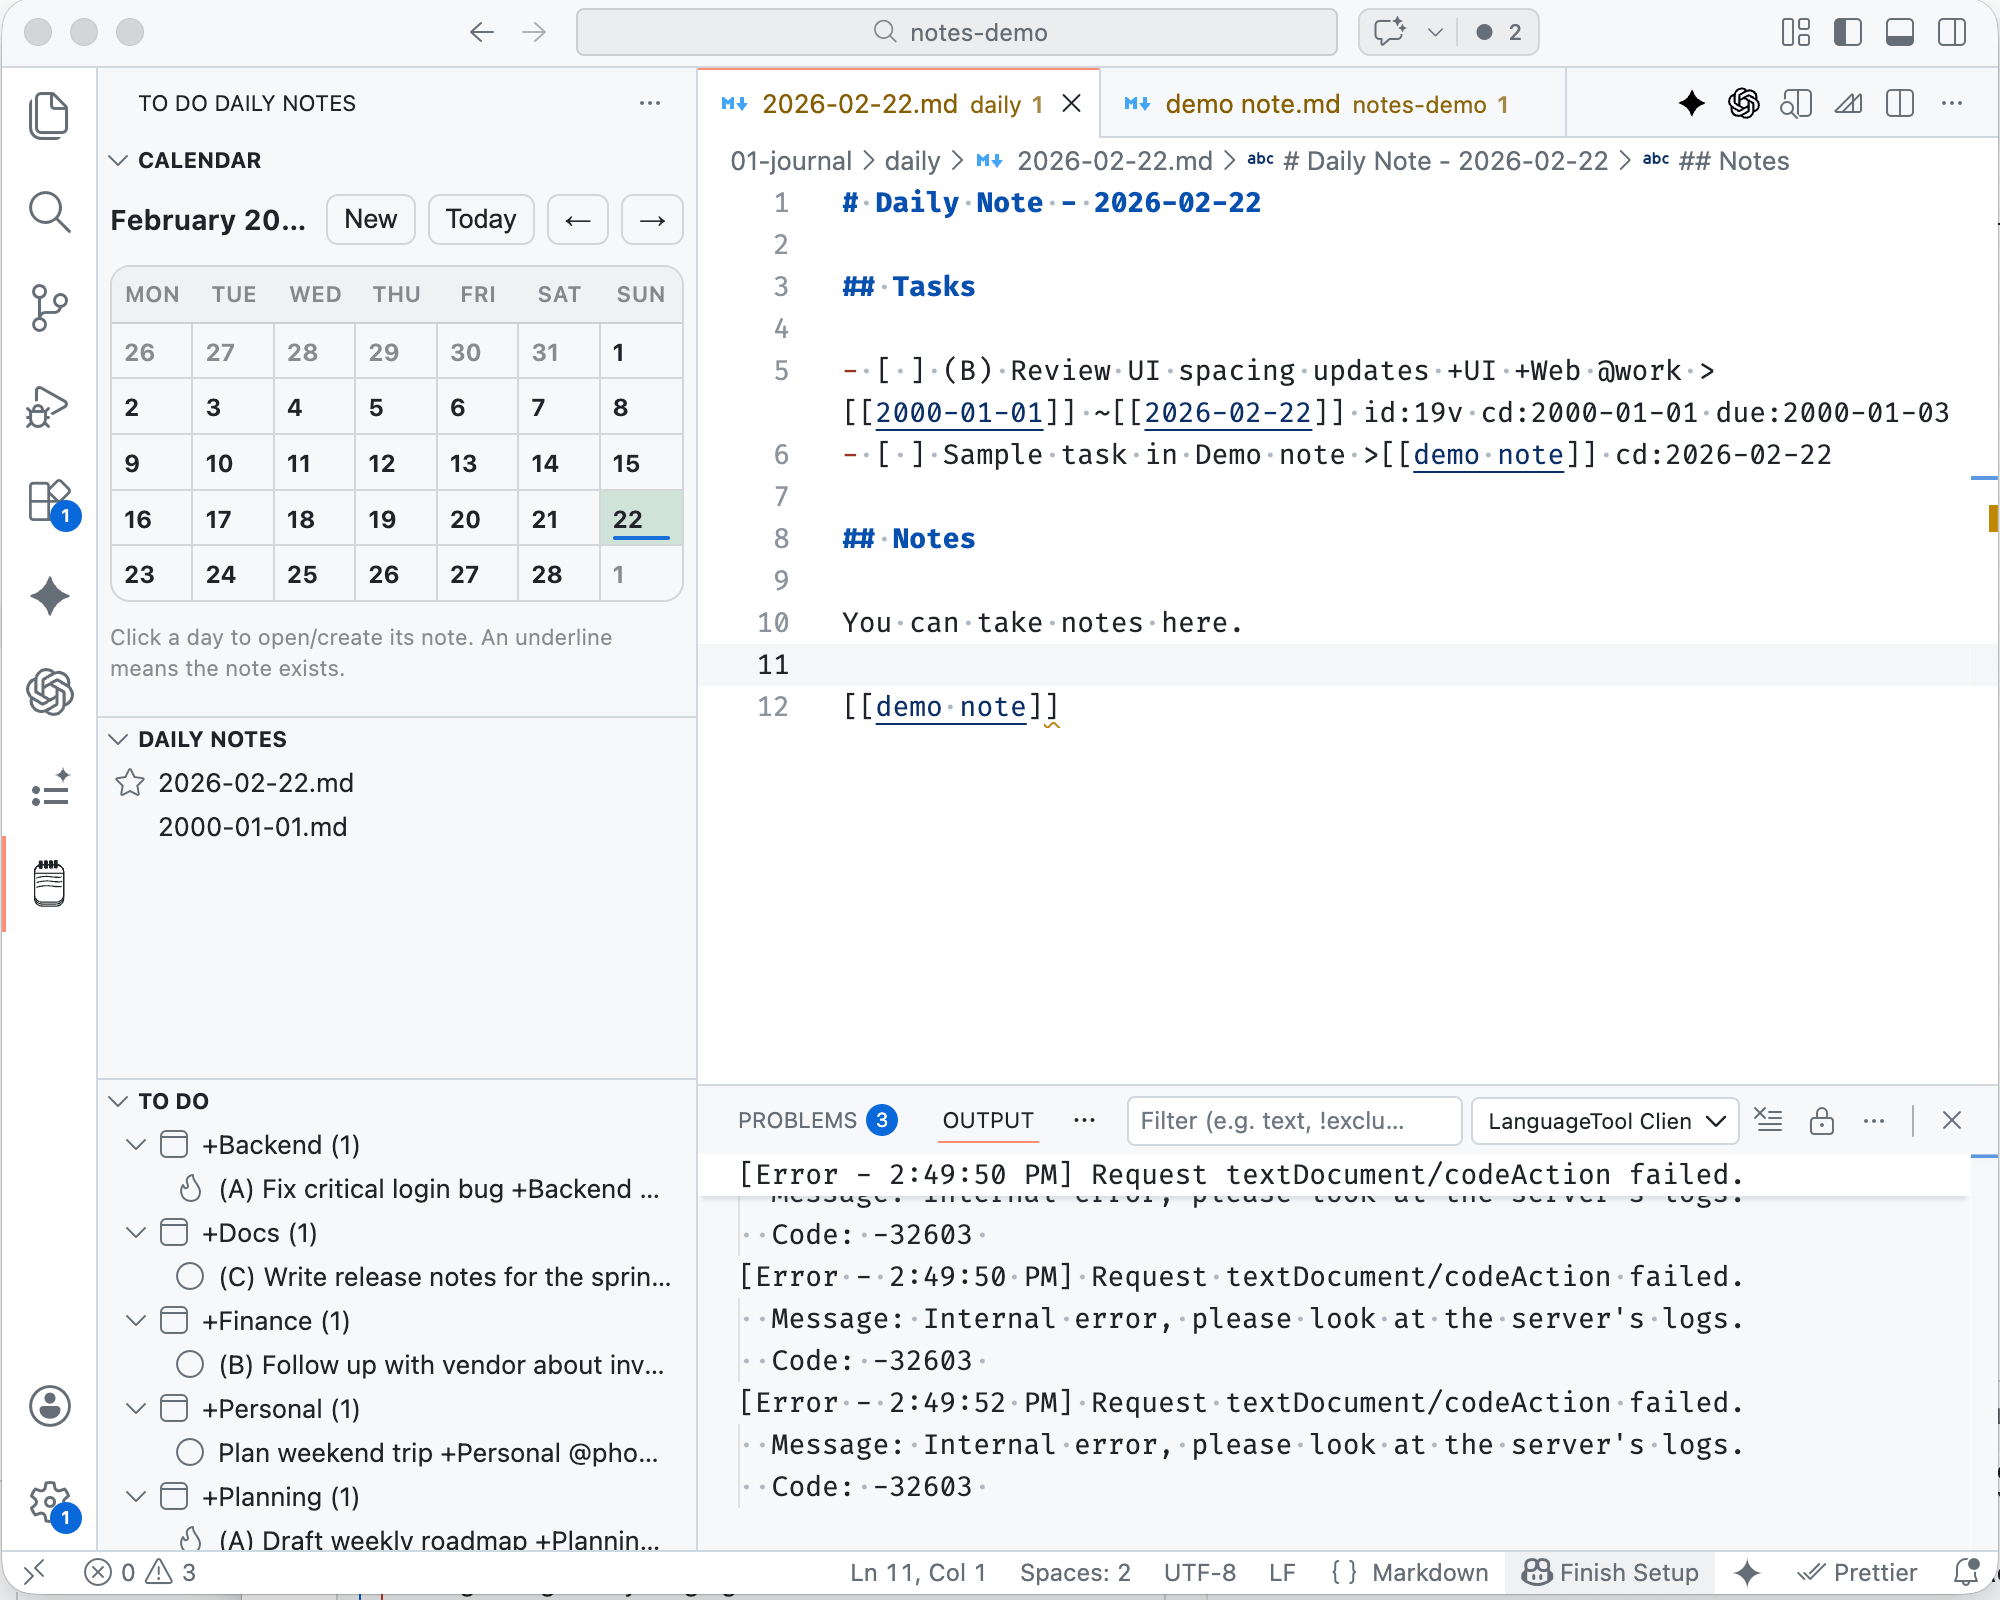
Task: Switch to the PROBLEMS panel tab
Action: (x=797, y=1120)
